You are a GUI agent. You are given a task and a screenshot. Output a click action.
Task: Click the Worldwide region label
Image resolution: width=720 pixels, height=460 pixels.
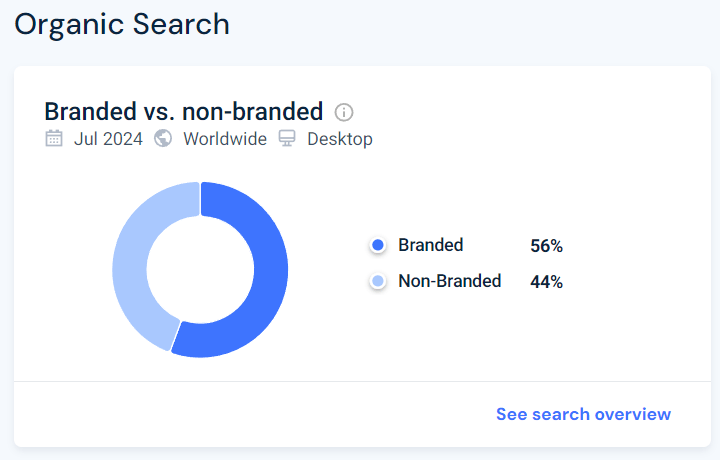[x=224, y=139]
